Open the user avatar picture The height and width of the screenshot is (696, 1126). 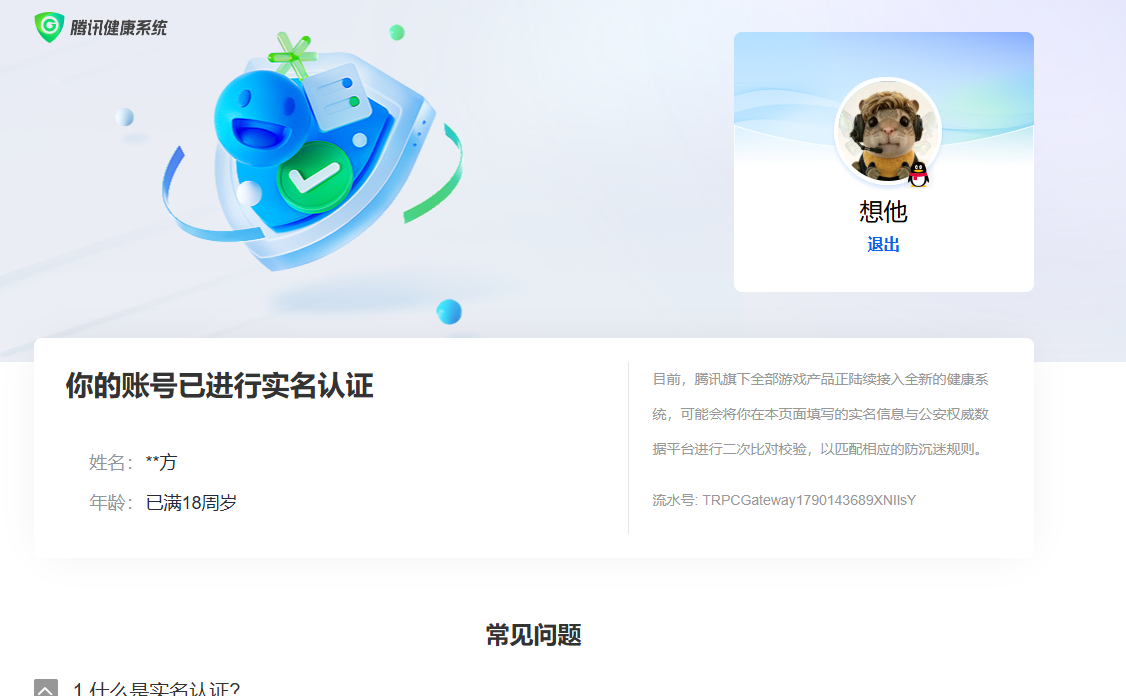pyautogui.click(x=888, y=131)
